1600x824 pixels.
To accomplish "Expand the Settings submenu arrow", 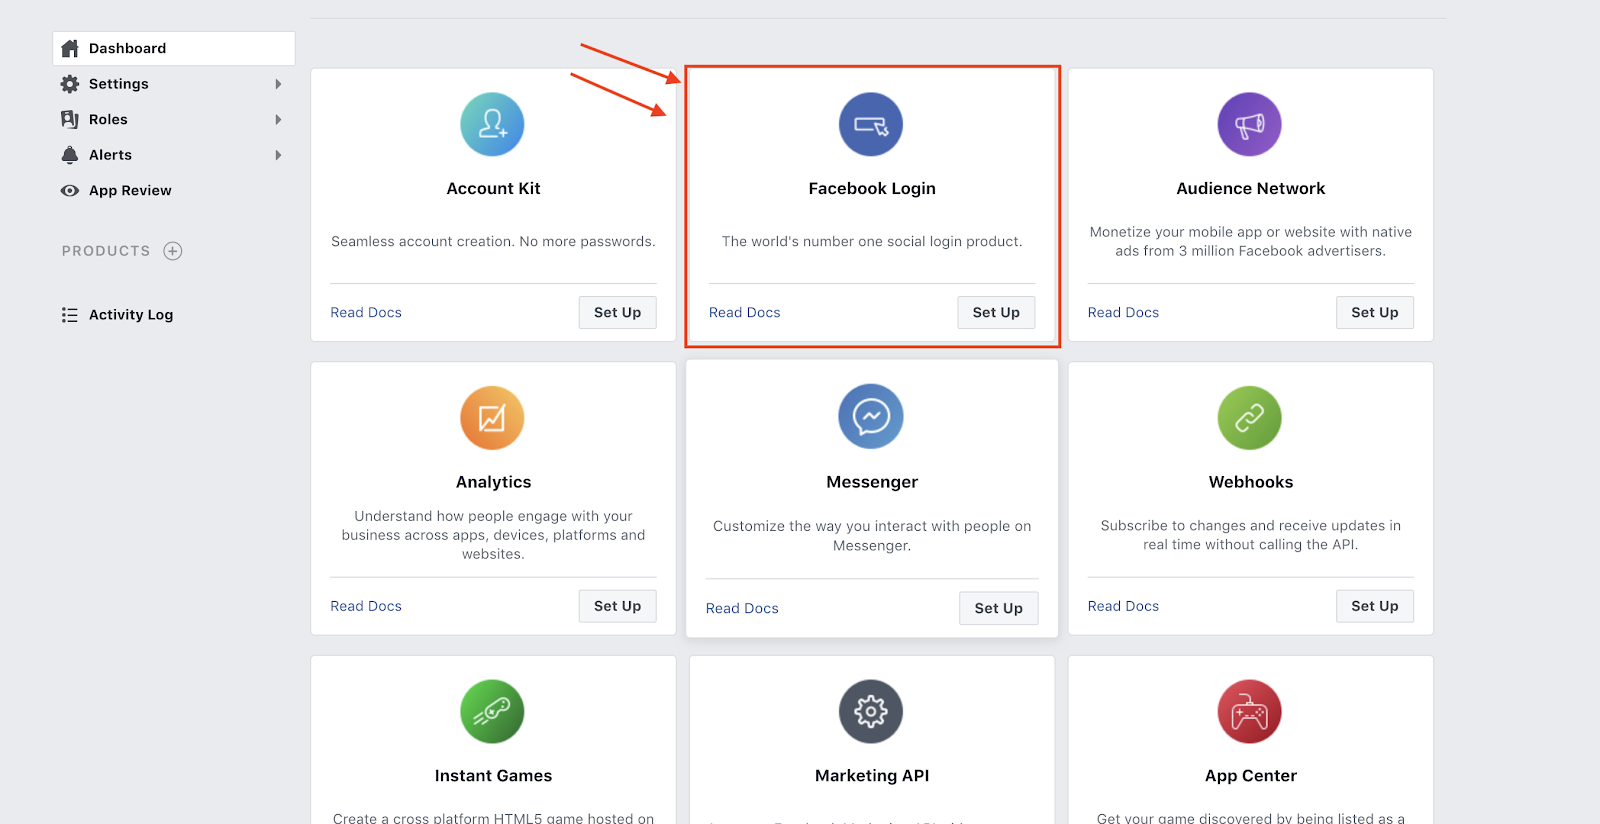I will tap(278, 84).
